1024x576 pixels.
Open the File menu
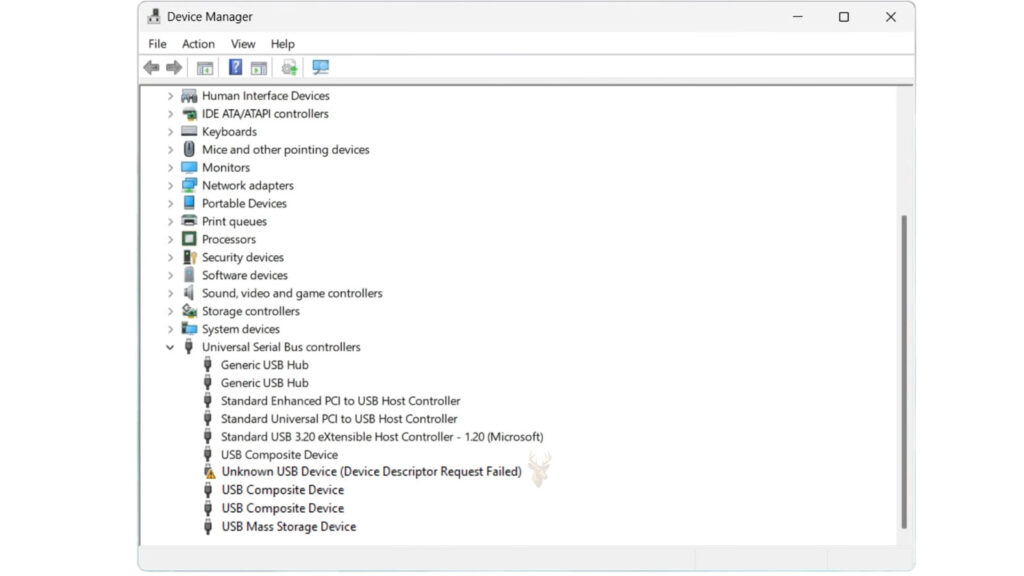157,44
